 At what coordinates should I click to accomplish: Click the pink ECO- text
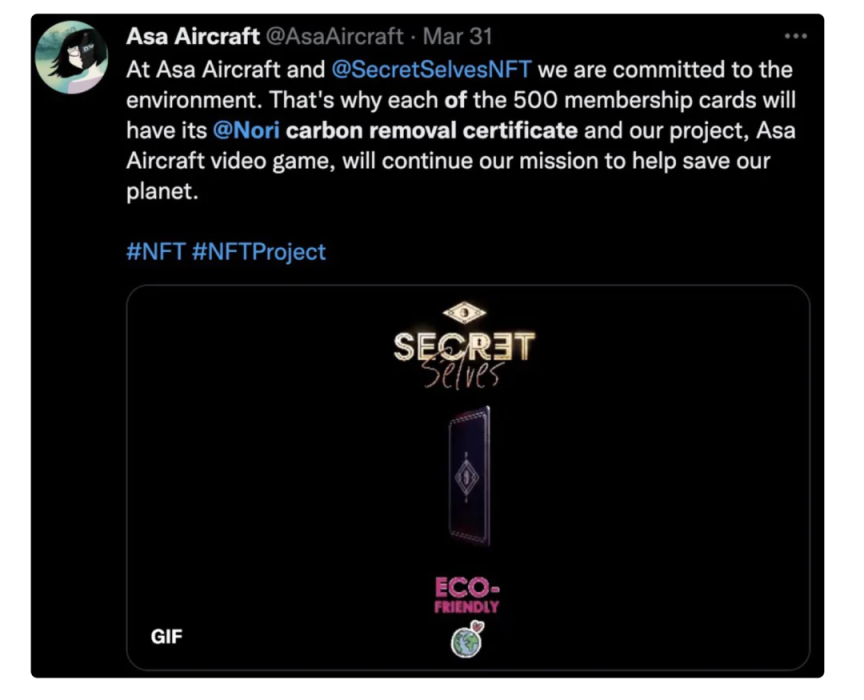tap(467, 588)
